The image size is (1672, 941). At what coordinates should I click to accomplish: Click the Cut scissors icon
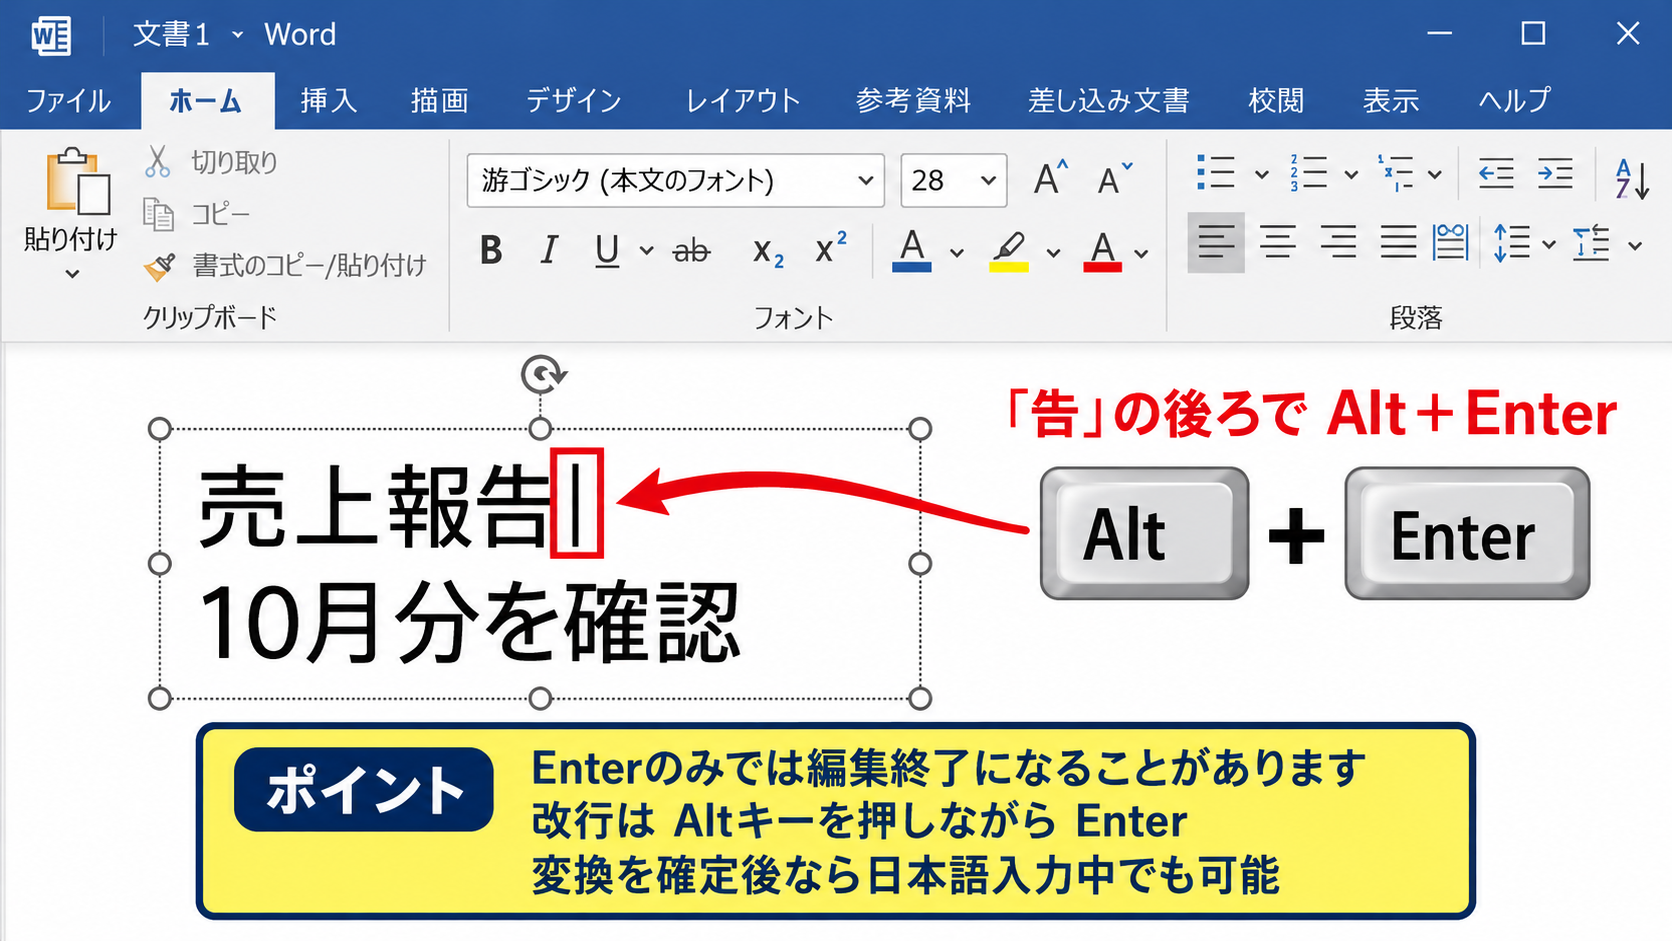click(157, 162)
